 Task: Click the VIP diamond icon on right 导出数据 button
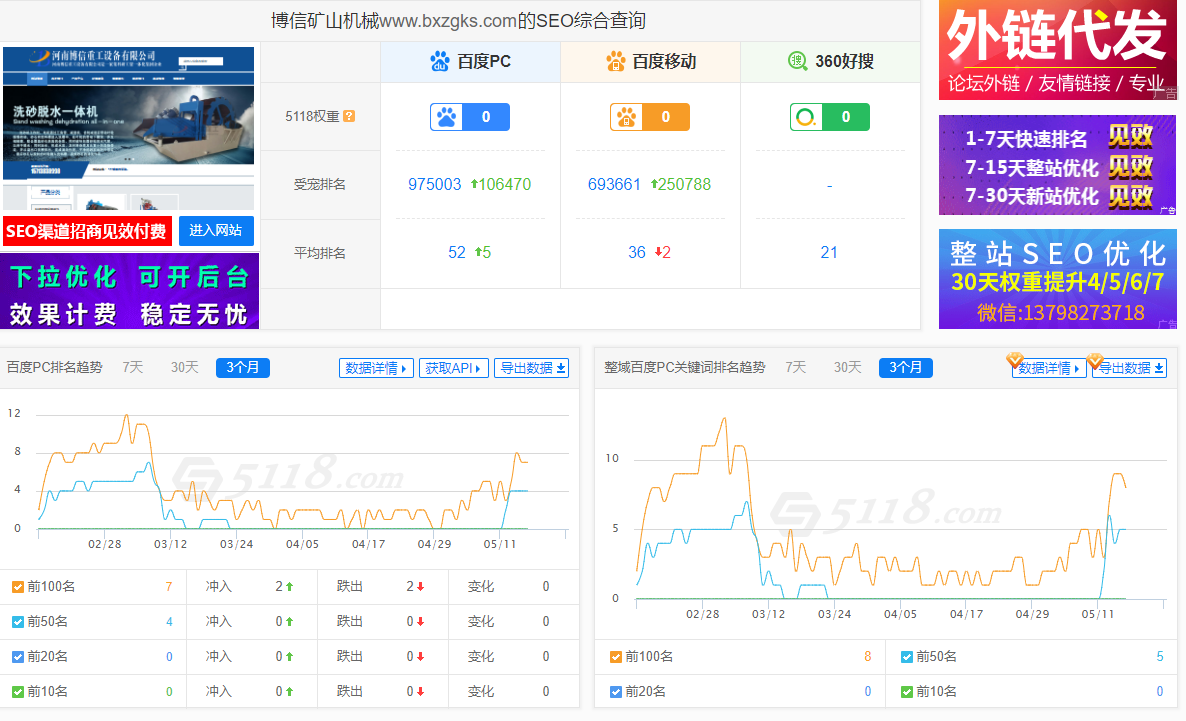(1094, 359)
